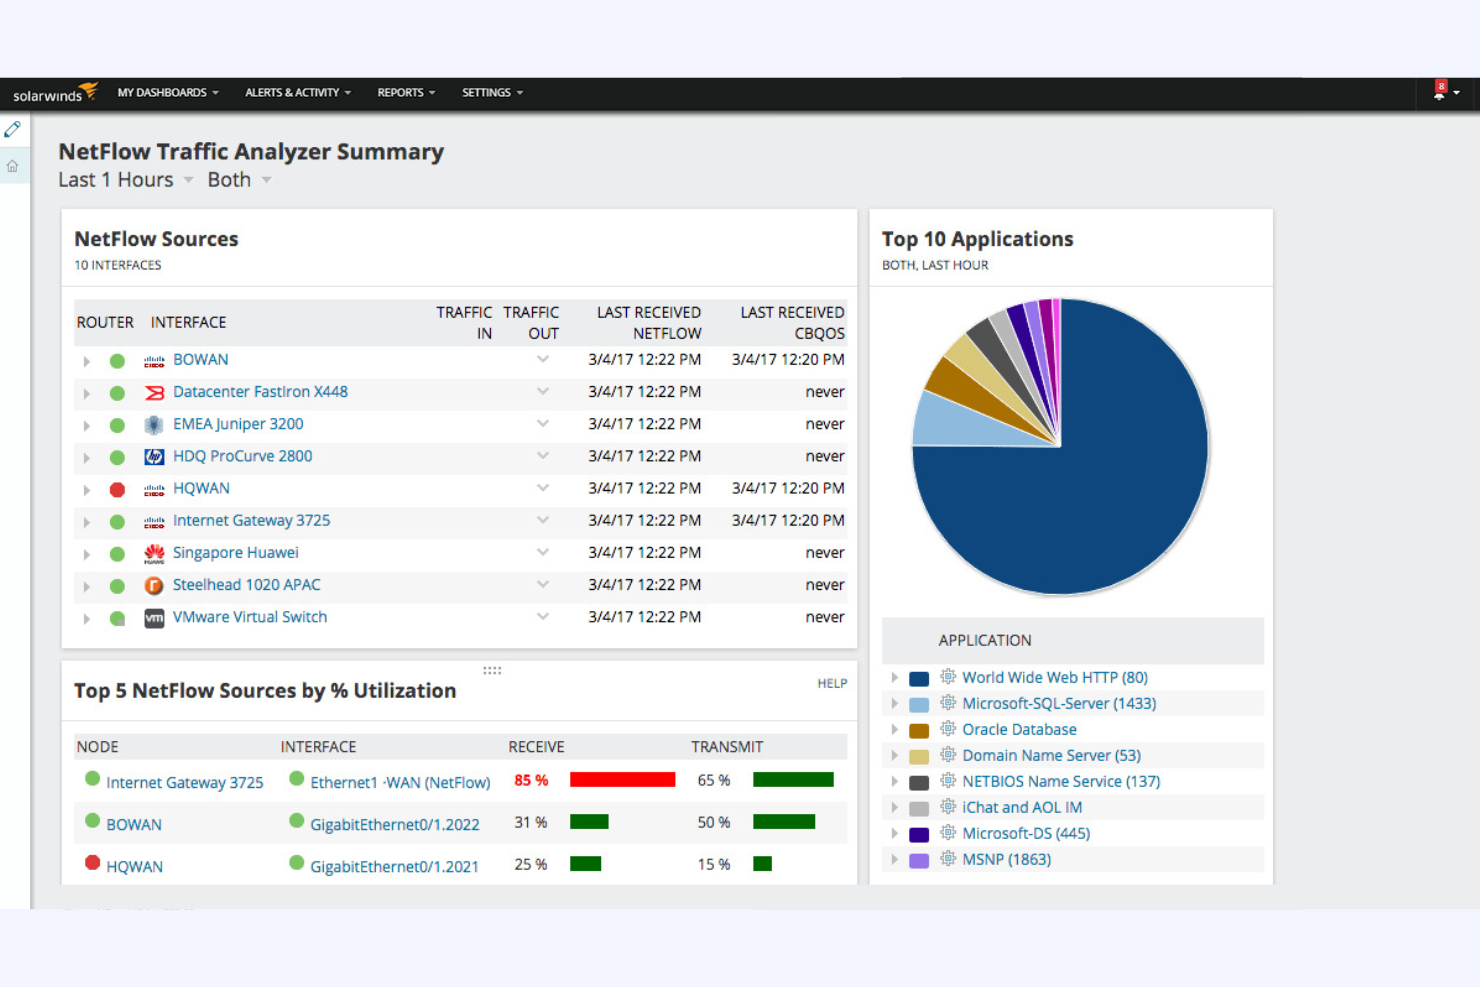Expand the BOWAN router row
1480x987 pixels.
86,361
